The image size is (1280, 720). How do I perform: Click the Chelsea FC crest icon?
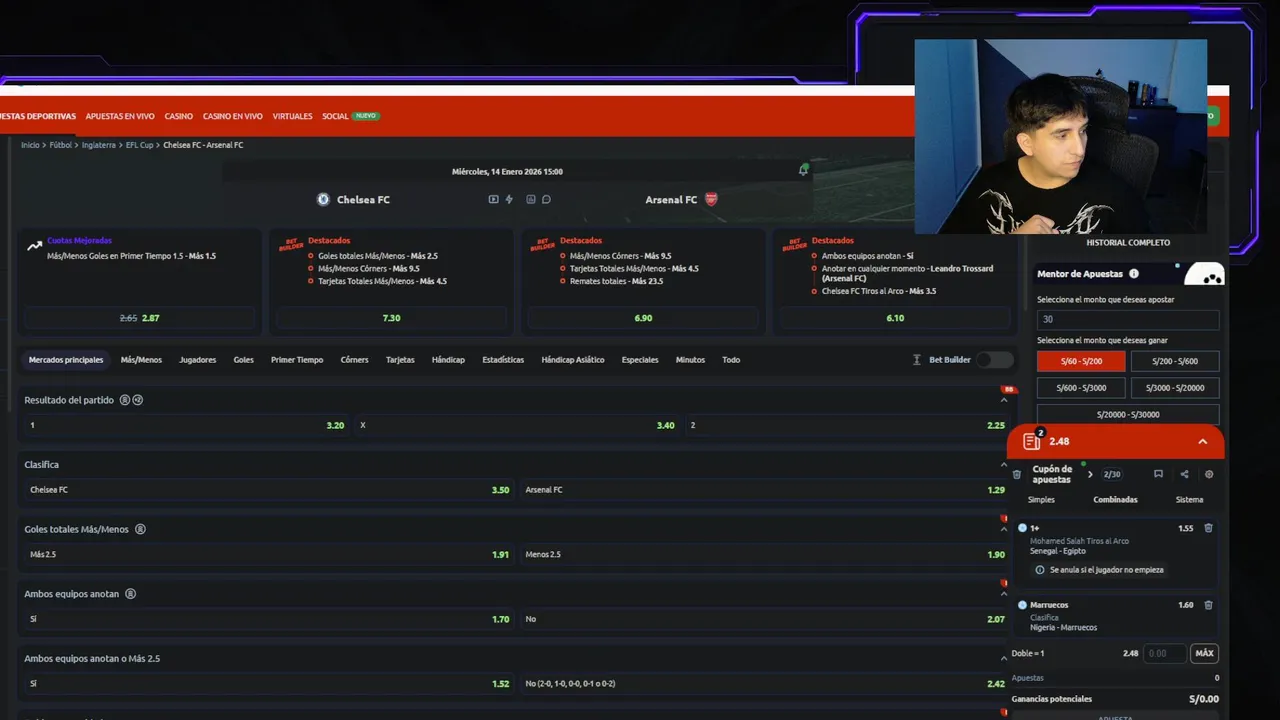point(323,199)
